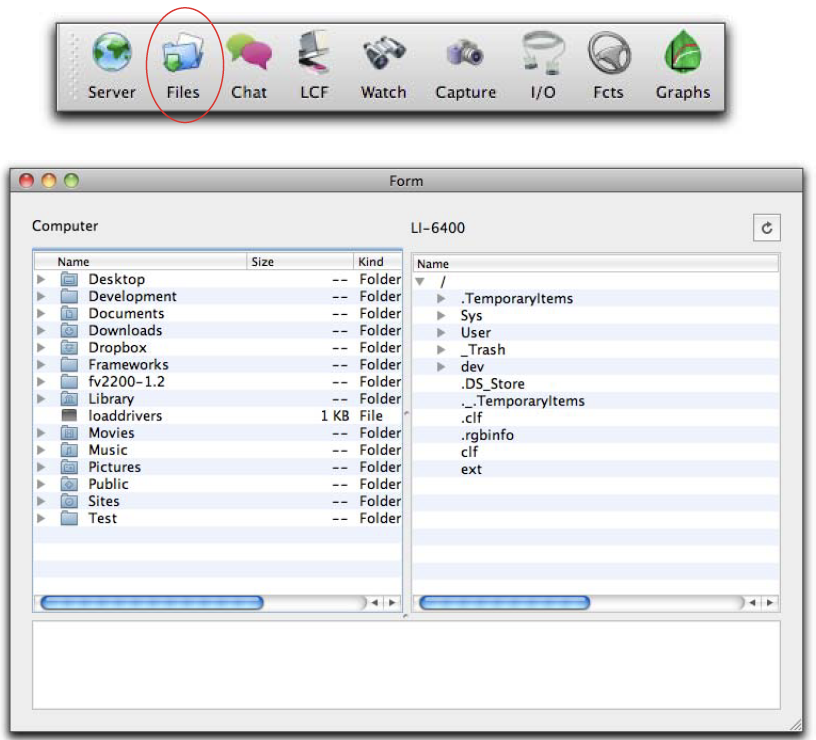Click the loaddrivers file icon
The width and height of the screenshot is (816, 740).
coord(69,416)
